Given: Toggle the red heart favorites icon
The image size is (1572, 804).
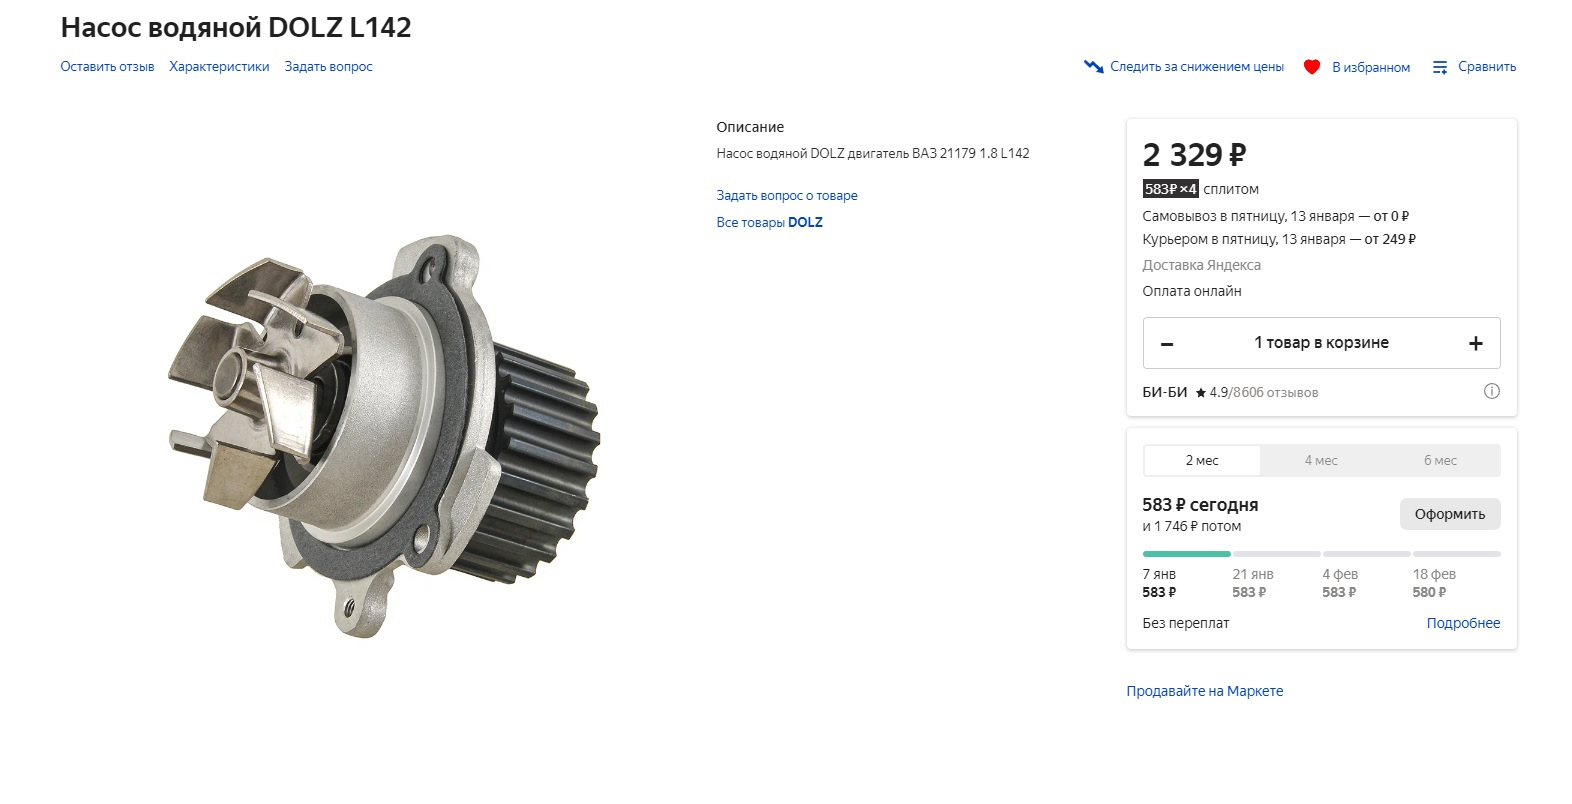Looking at the screenshot, I should coord(1312,67).
